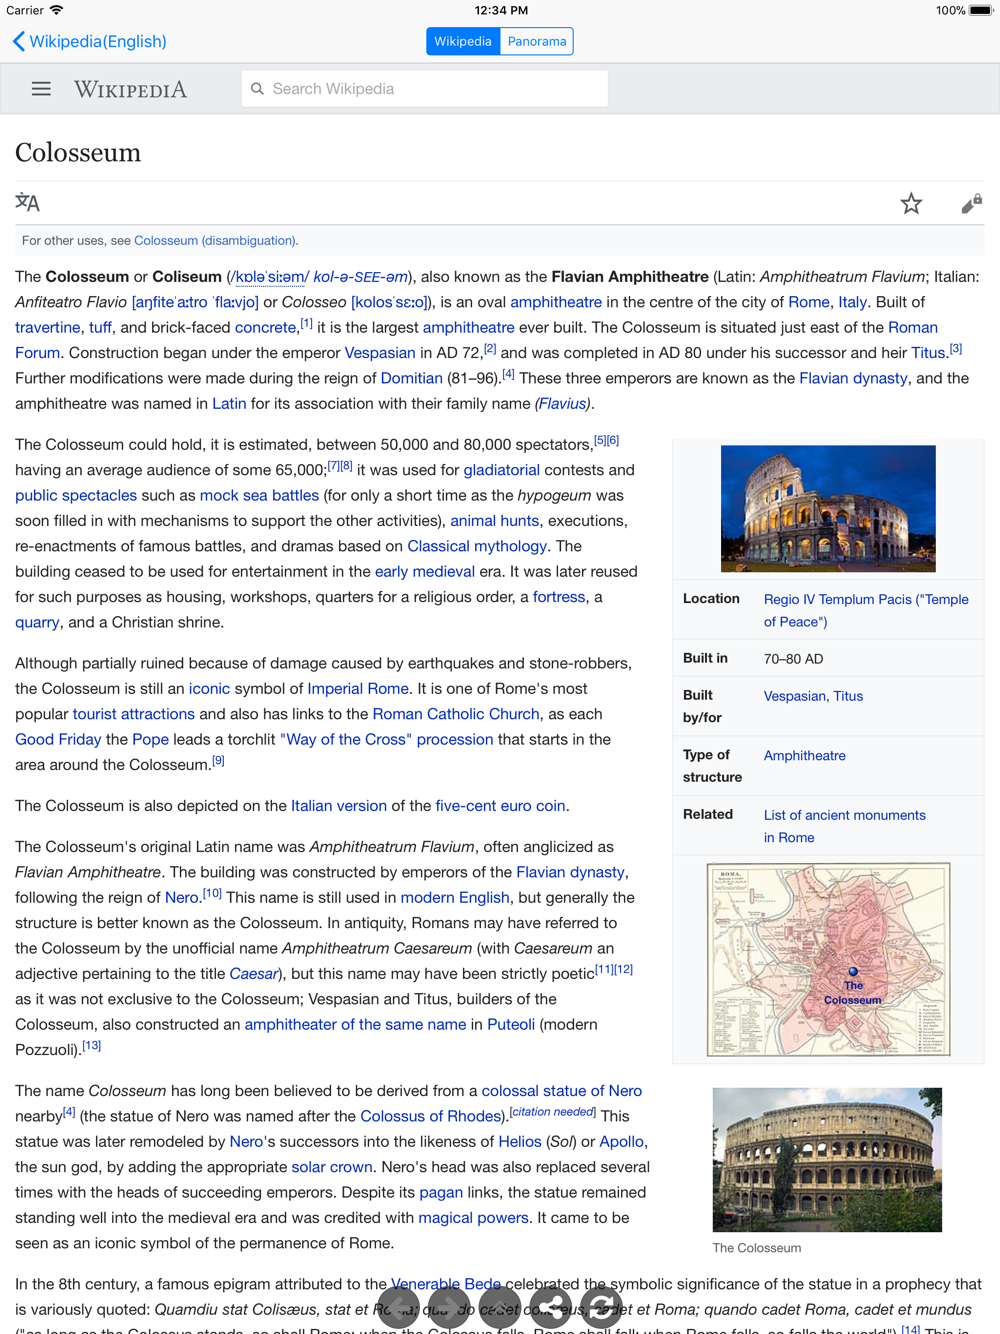Open the citation needed tag
This screenshot has width=1000, height=1334.
(x=553, y=1112)
